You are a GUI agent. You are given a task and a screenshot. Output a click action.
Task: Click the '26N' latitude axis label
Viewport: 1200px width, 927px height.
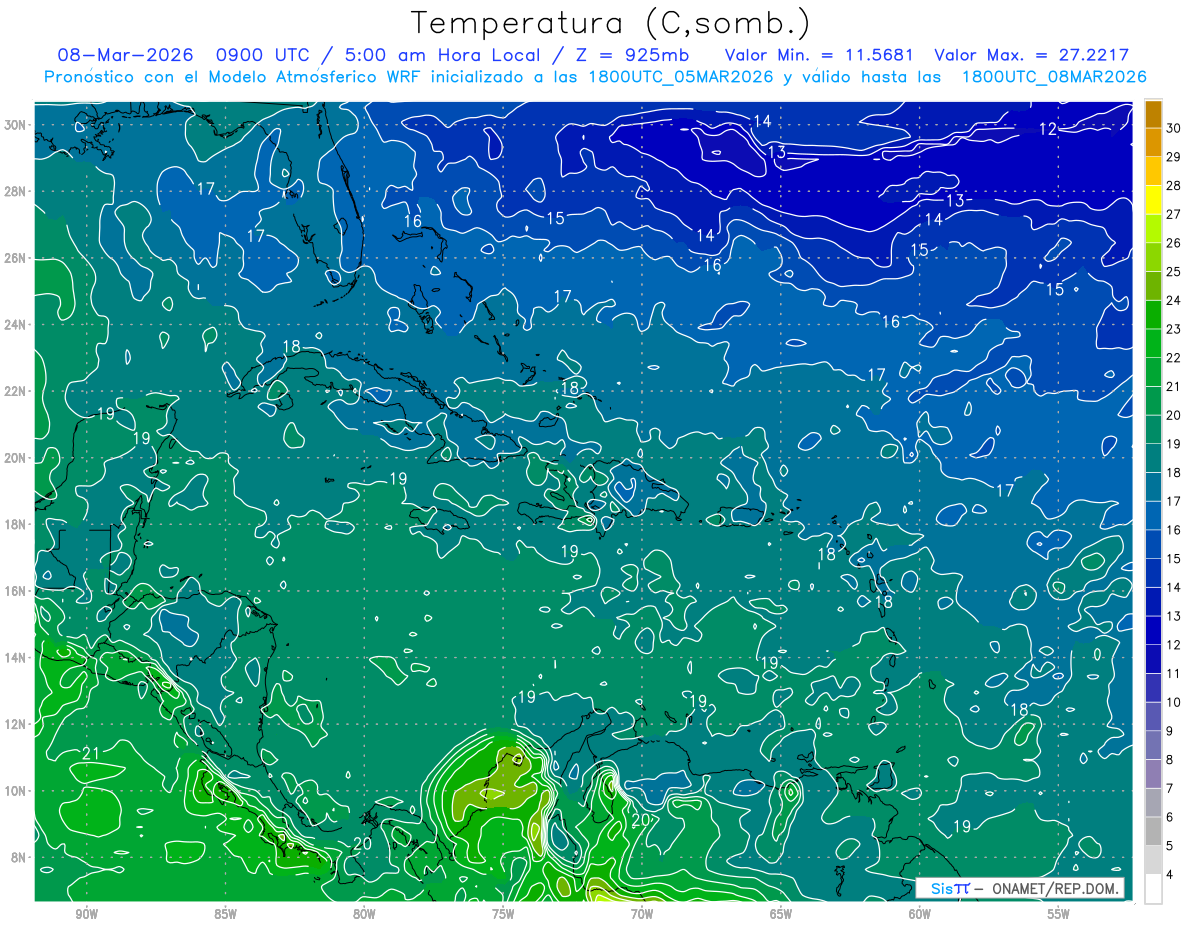point(15,258)
